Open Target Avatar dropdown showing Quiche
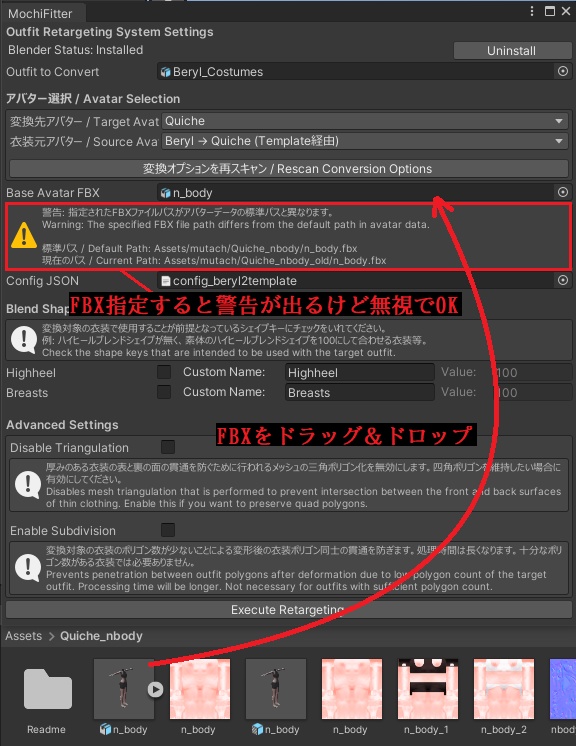Screen dimensions: 576x746 365,121
